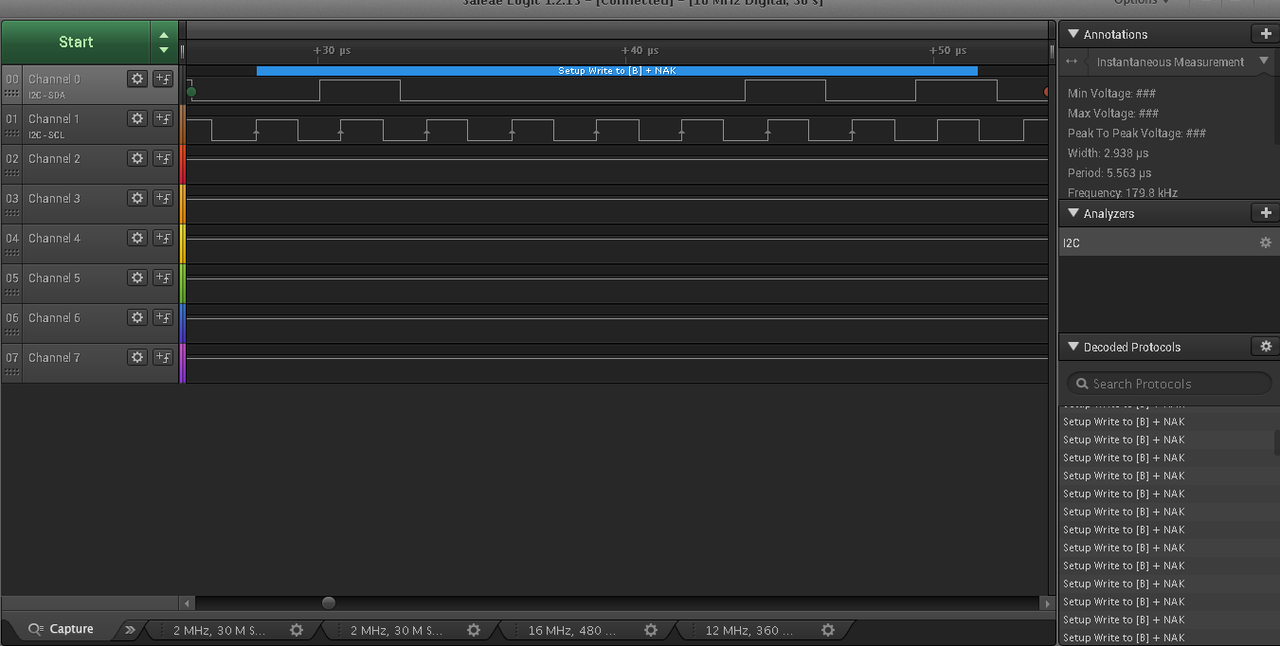This screenshot has height=646, width=1280.
Task: Set trigger edge on Channel 3
Action: pos(163,198)
